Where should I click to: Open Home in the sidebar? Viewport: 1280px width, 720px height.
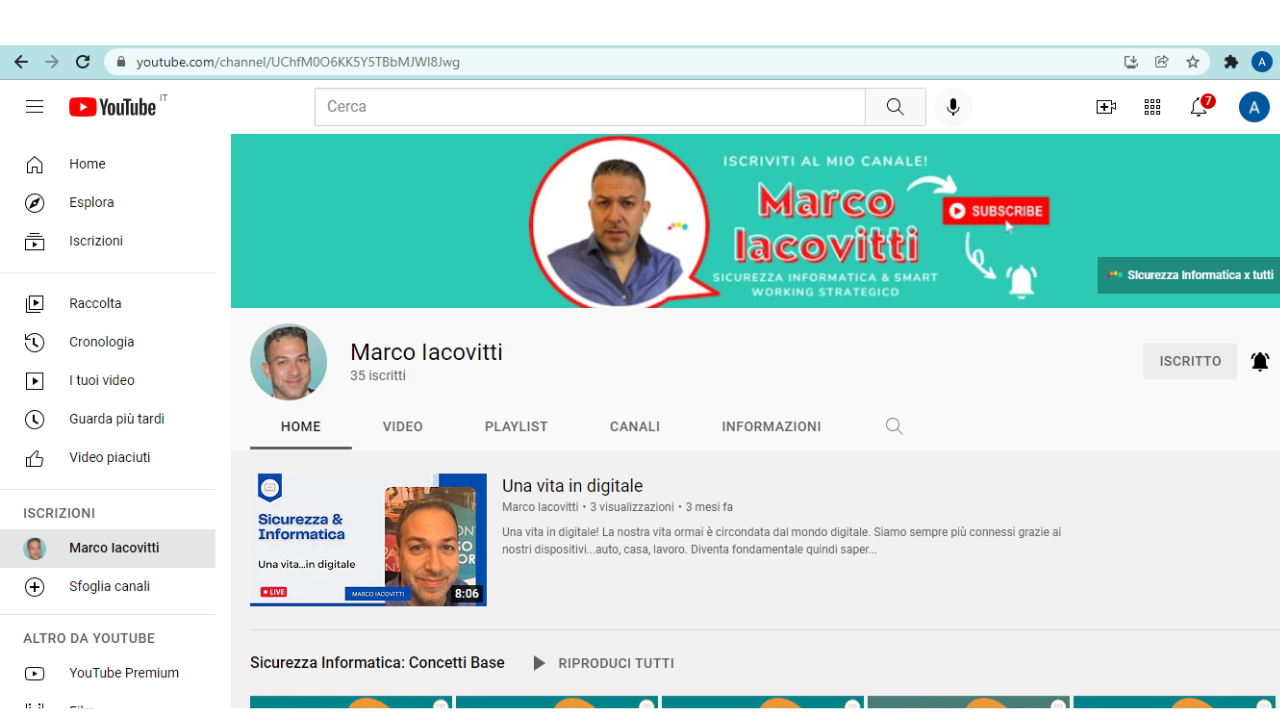108,164
